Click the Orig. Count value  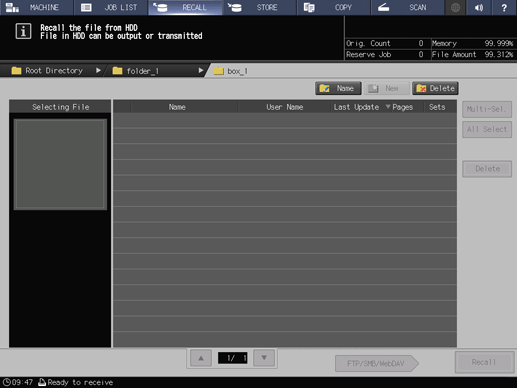pos(421,43)
